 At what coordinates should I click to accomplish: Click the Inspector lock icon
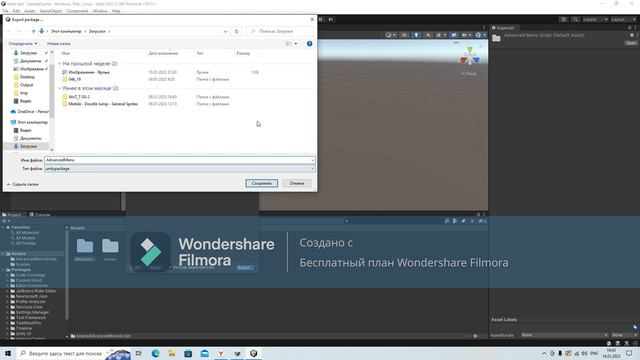tap(629, 28)
